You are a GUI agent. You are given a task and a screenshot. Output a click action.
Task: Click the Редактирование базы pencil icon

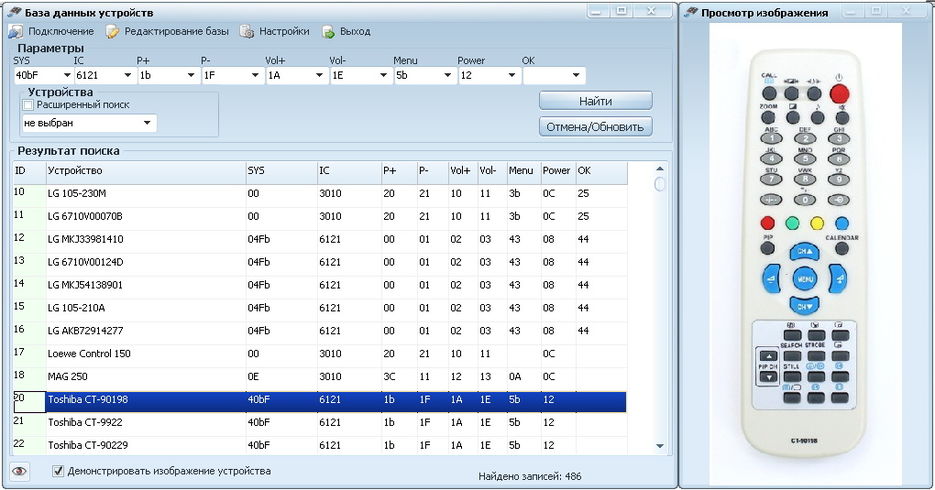113,32
